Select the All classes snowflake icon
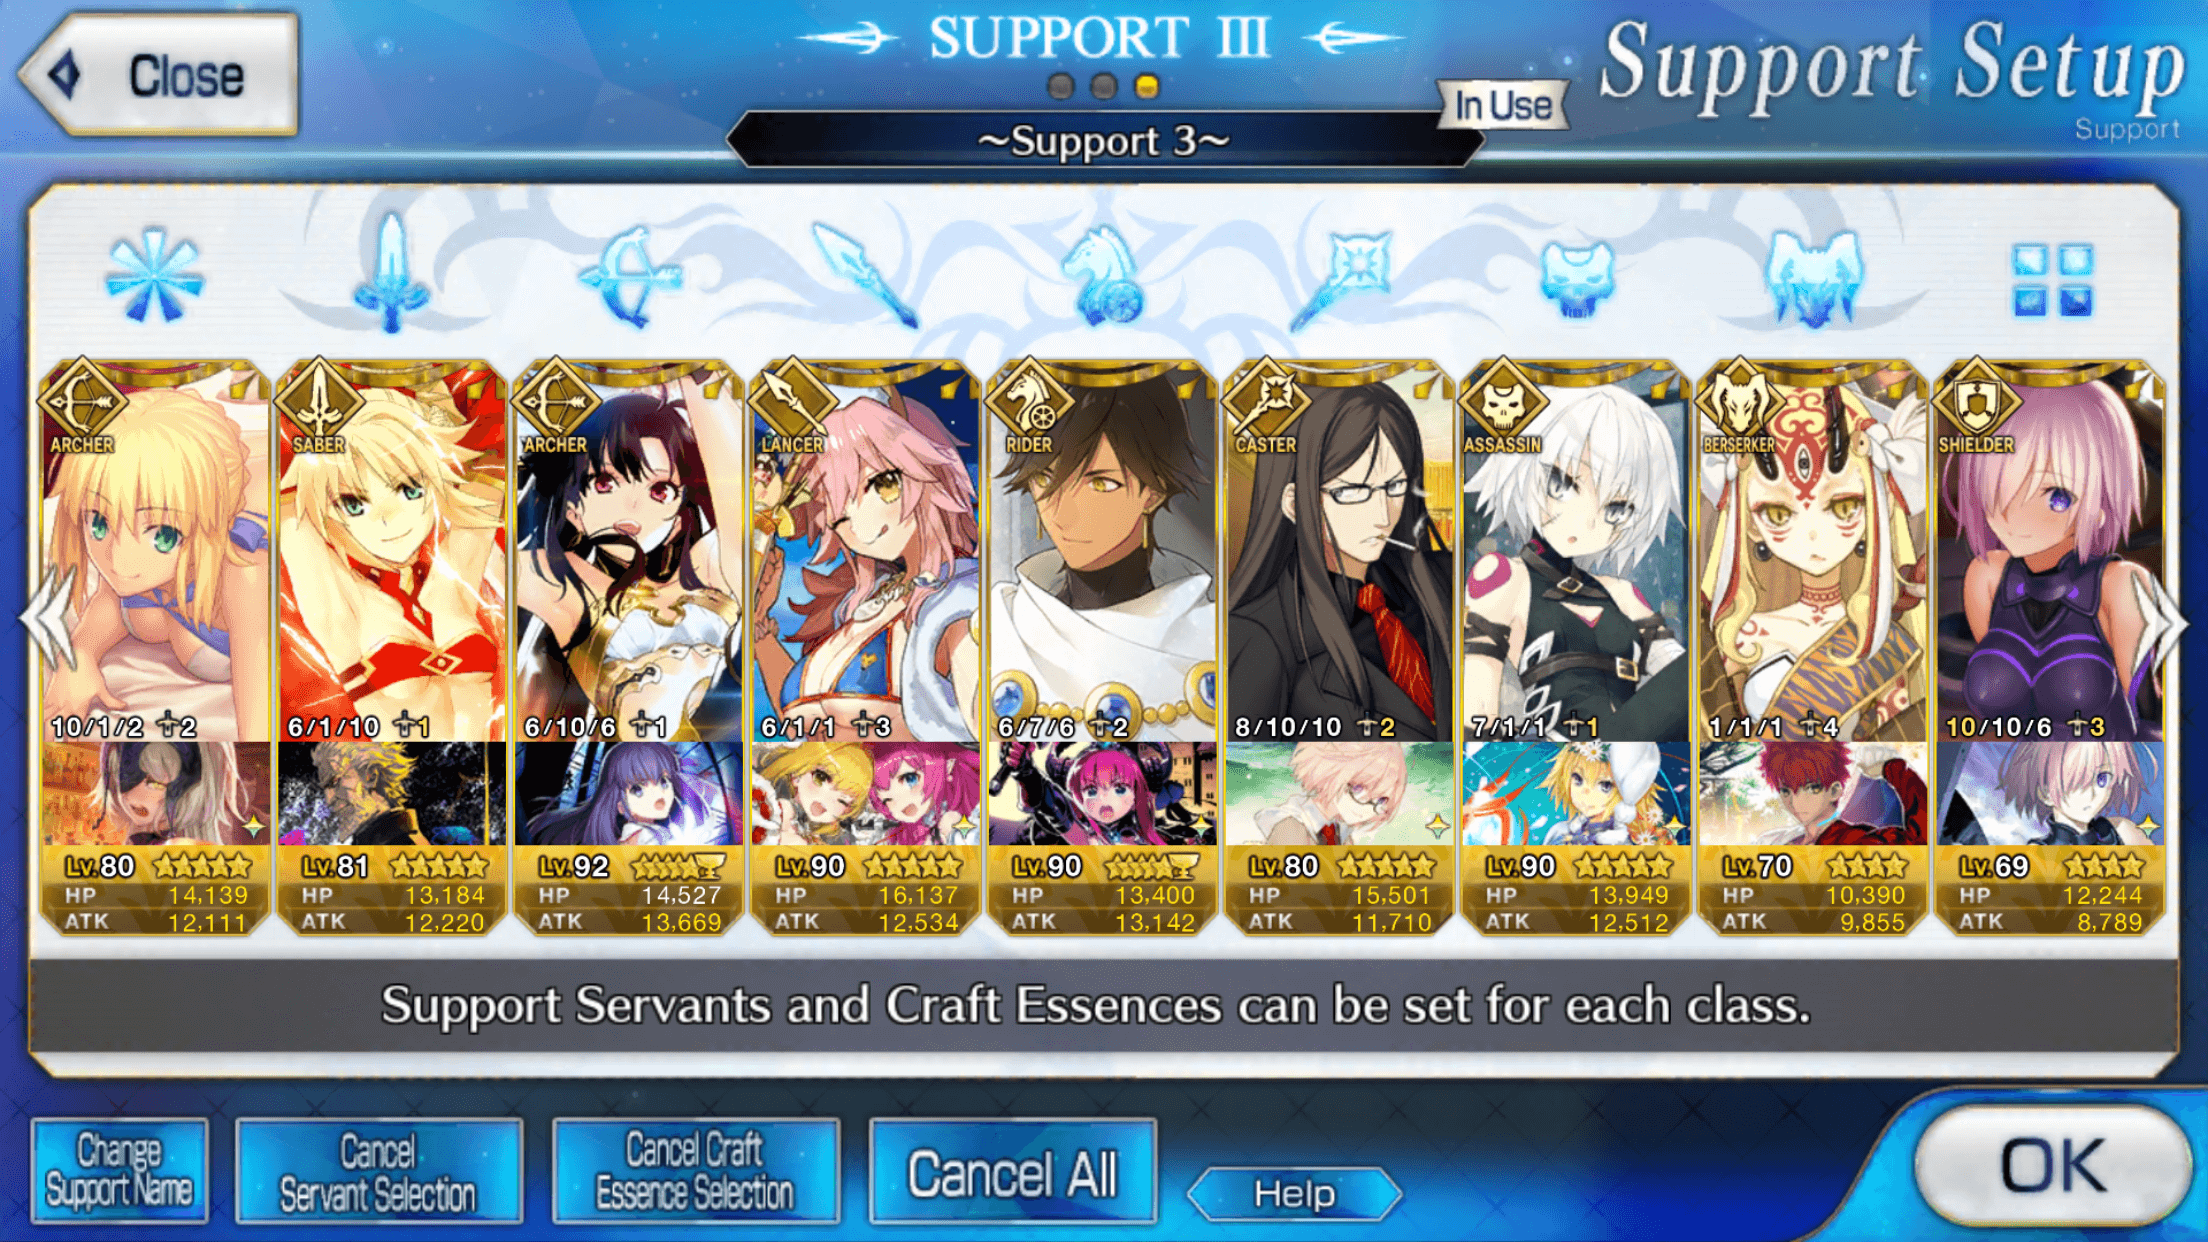Image resolution: width=2208 pixels, height=1242 pixels. click(x=154, y=276)
